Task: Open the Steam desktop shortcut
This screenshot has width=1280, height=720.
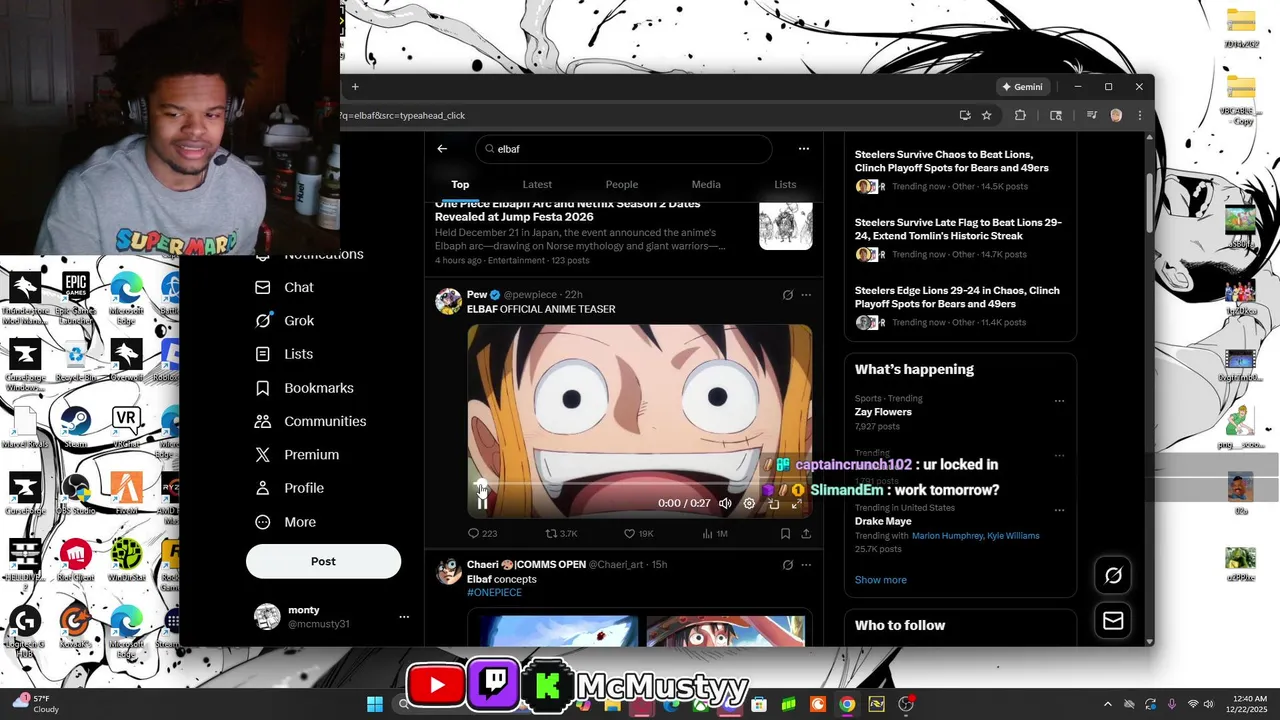Action: [75, 426]
